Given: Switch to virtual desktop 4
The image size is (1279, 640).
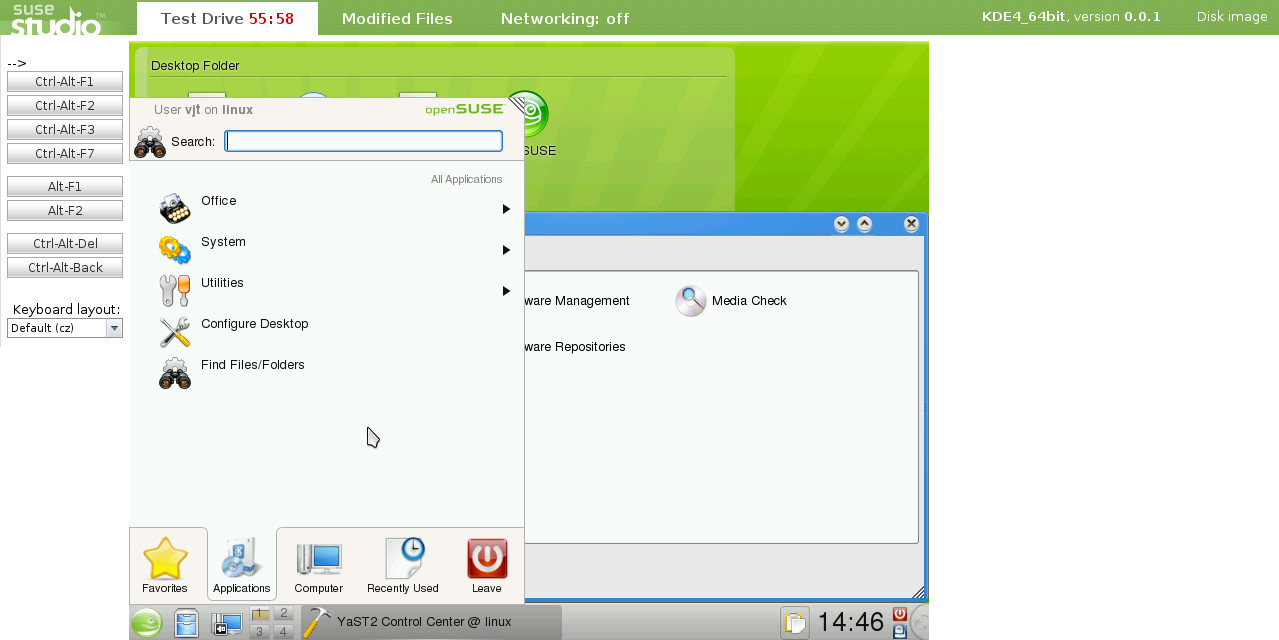Looking at the screenshot, I should 283,631.
